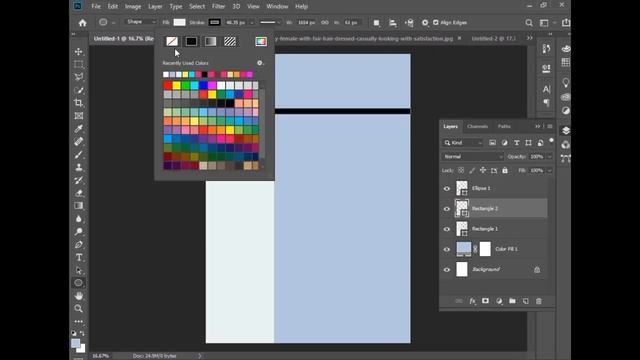Create a new group folder
The image size is (640, 360).
tap(512, 301)
